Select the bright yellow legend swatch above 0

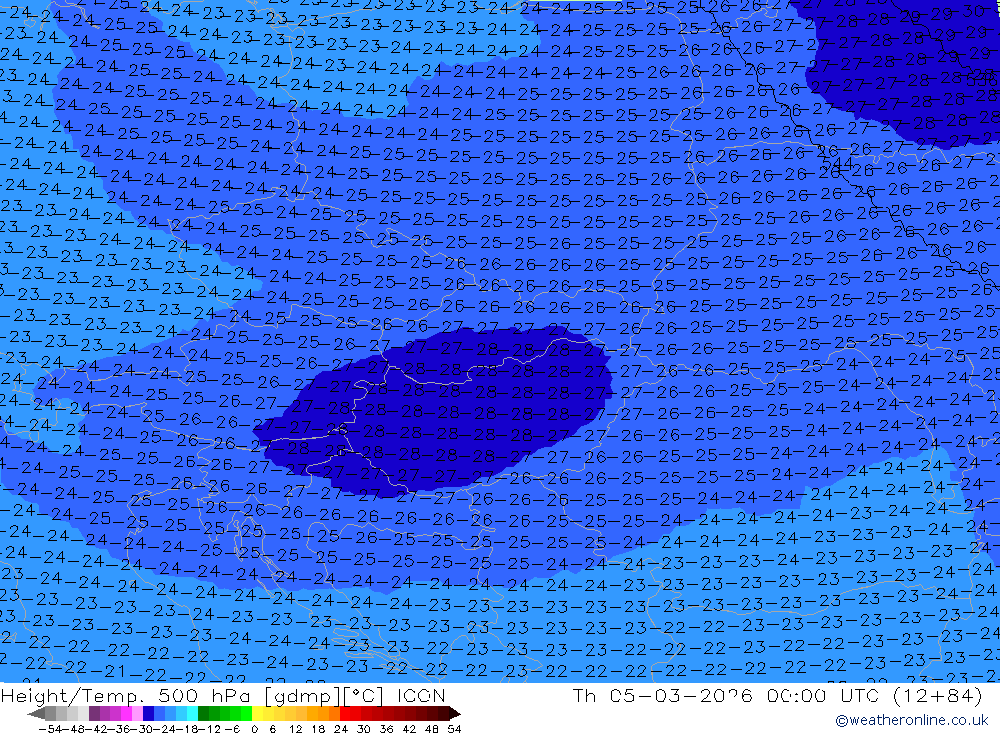[x=258, y=713]
